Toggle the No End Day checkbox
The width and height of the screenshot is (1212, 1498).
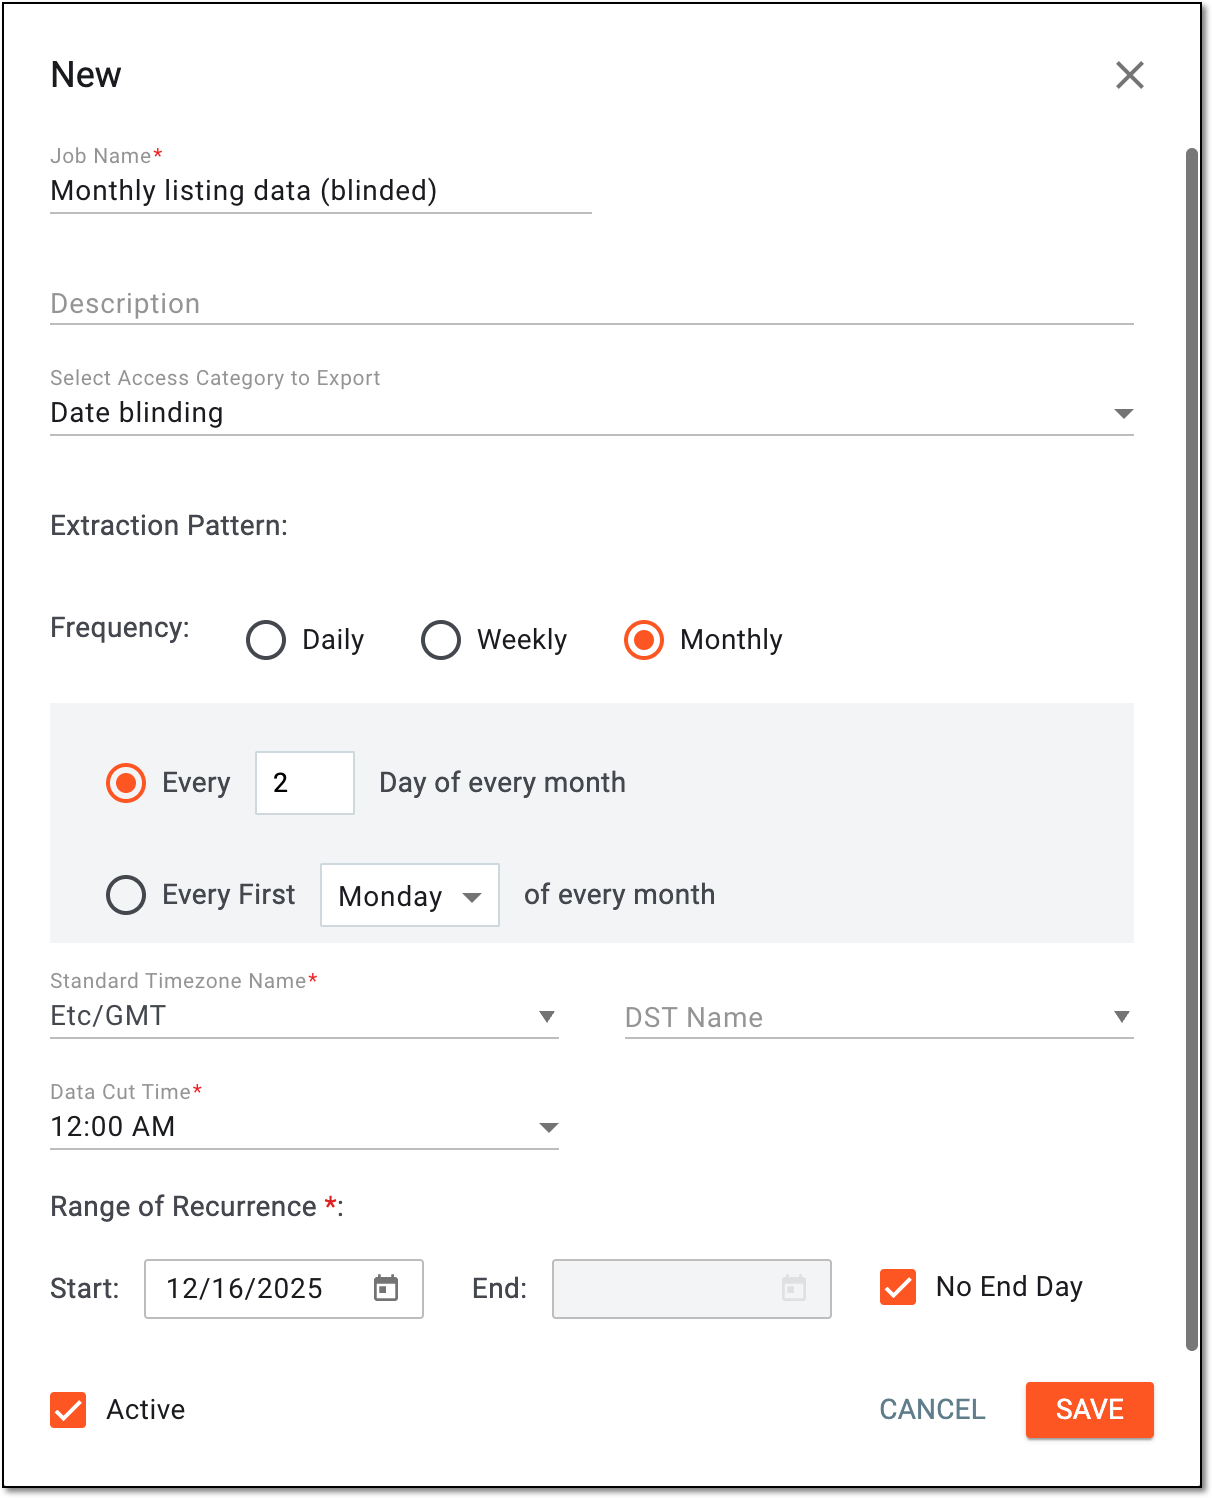(898, 1287)
